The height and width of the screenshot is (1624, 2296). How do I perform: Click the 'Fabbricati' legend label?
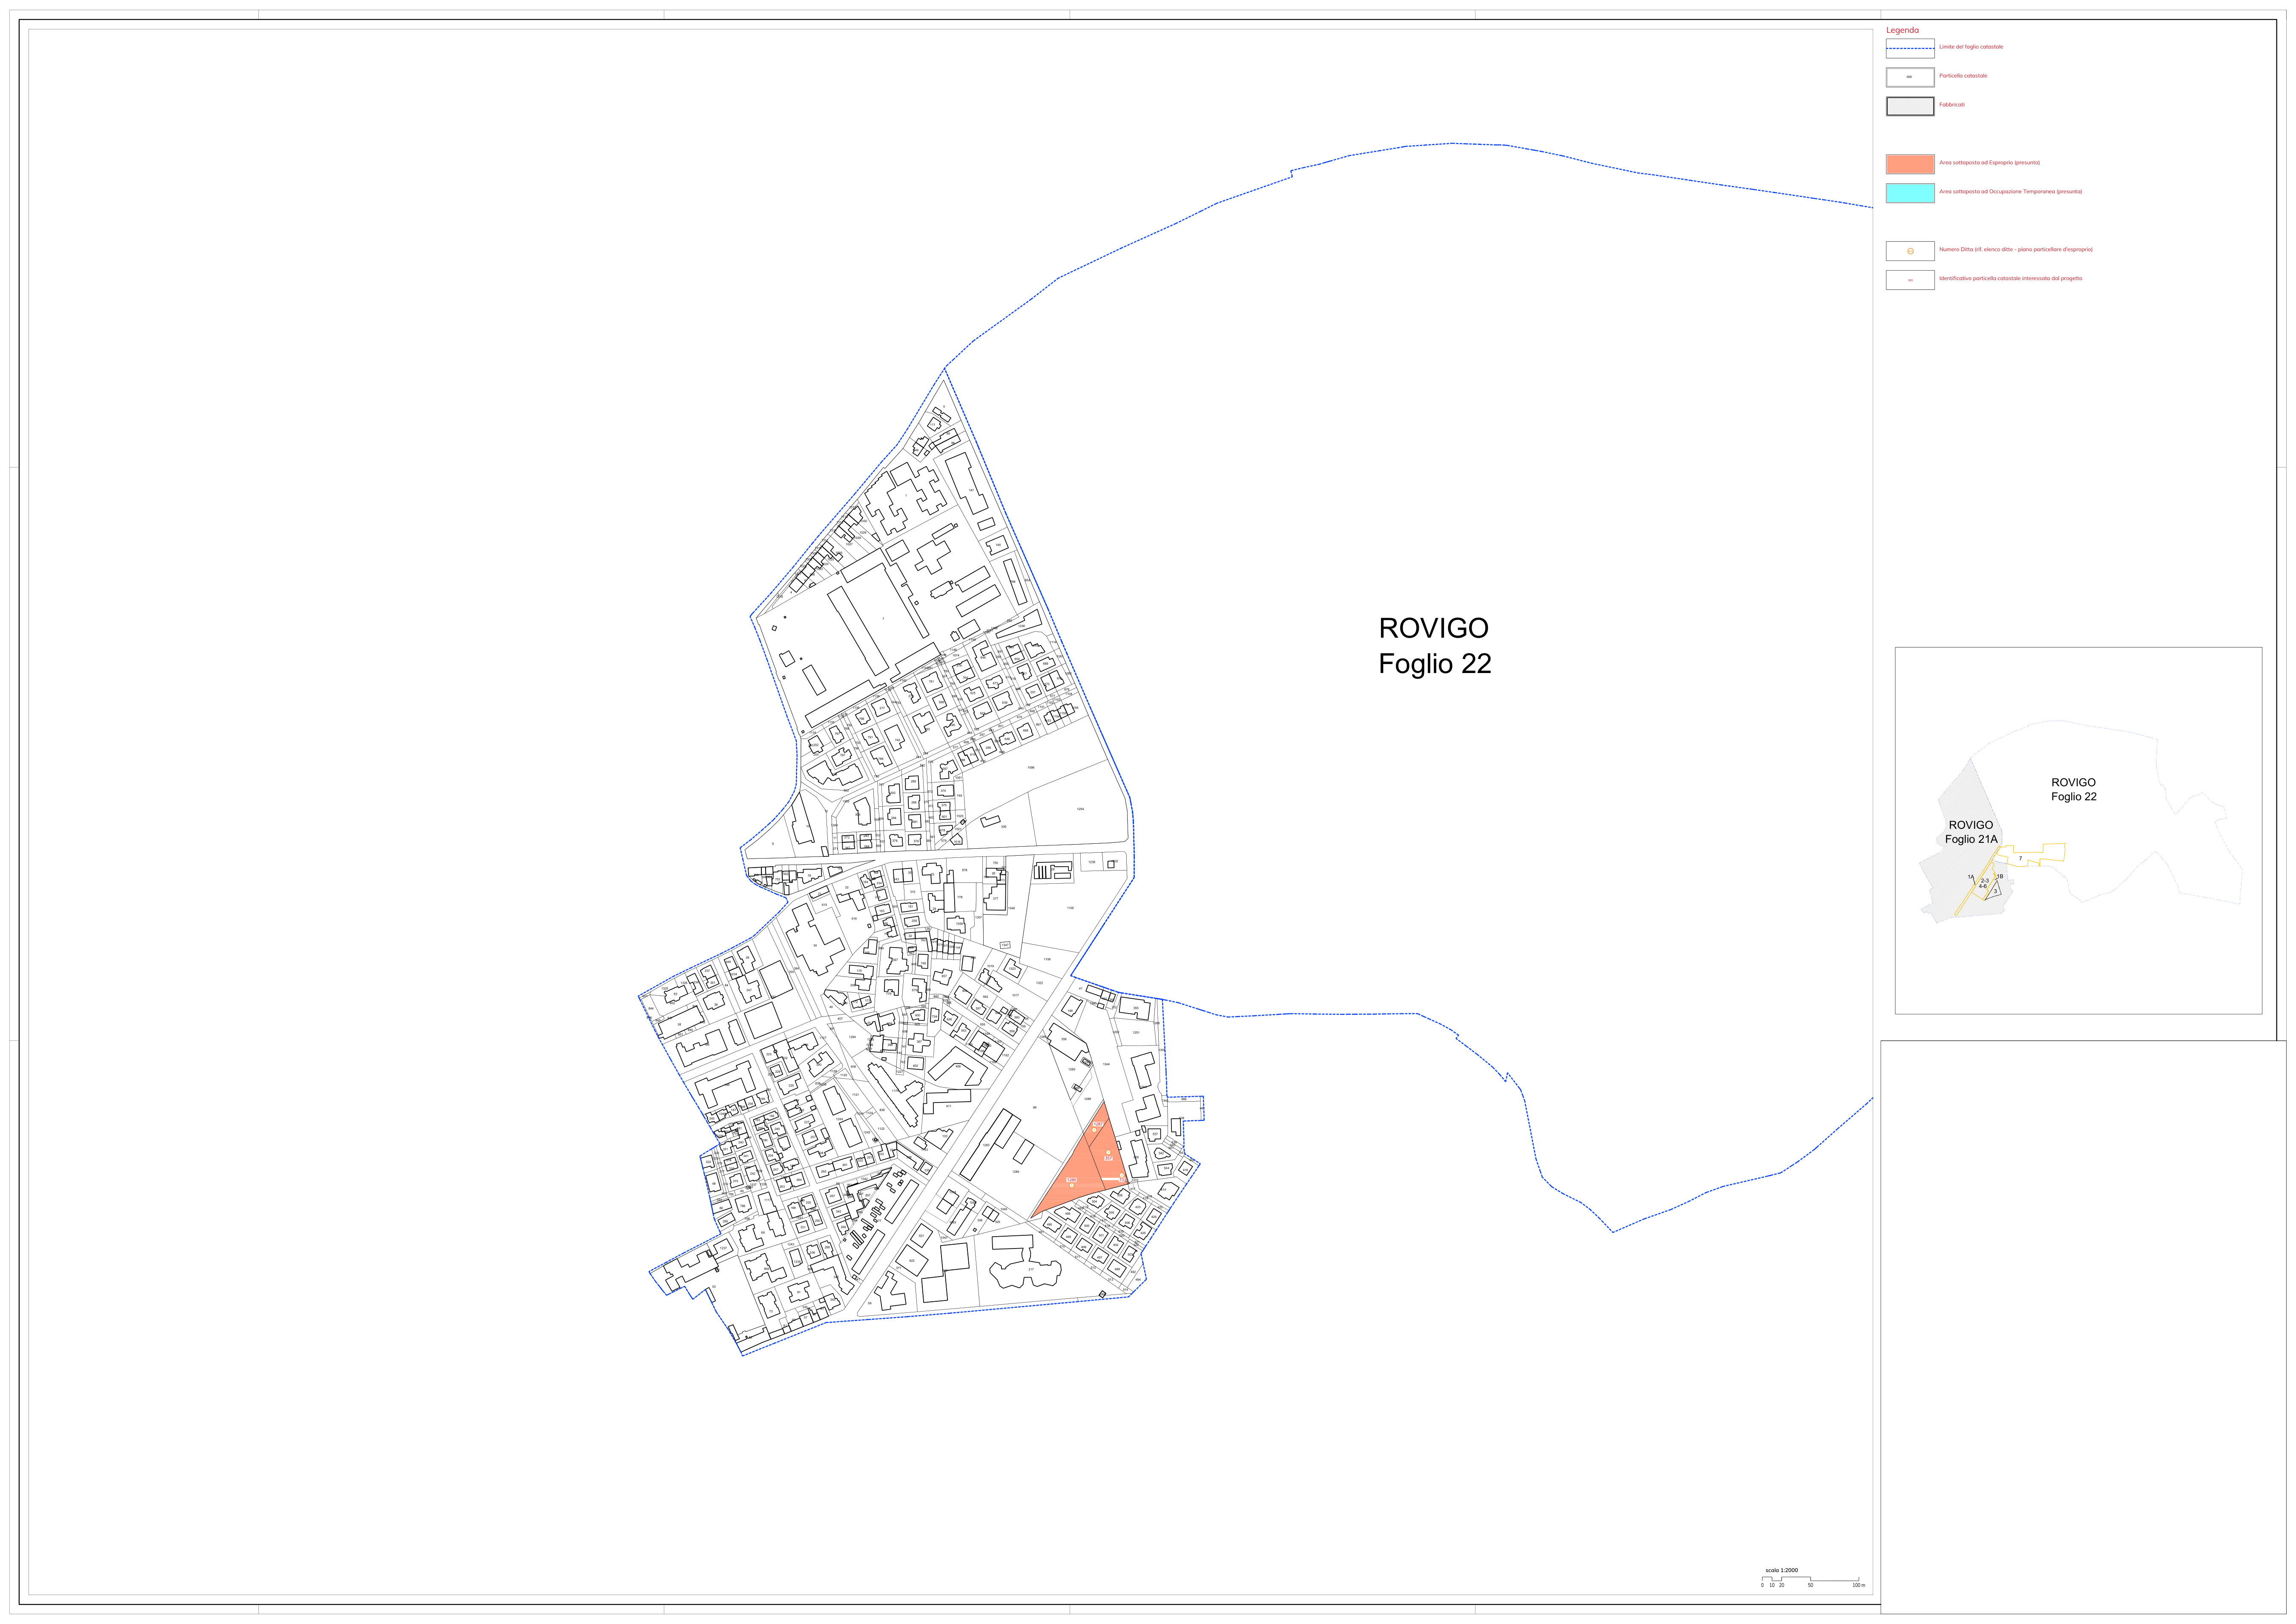point(1951,105)
